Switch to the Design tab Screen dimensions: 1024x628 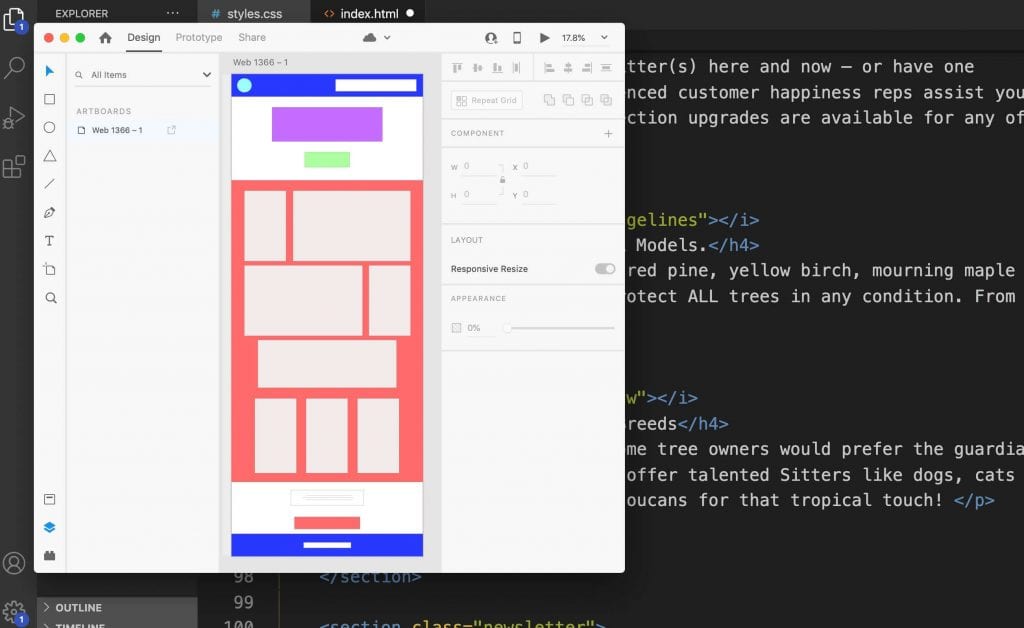[144, 38]
